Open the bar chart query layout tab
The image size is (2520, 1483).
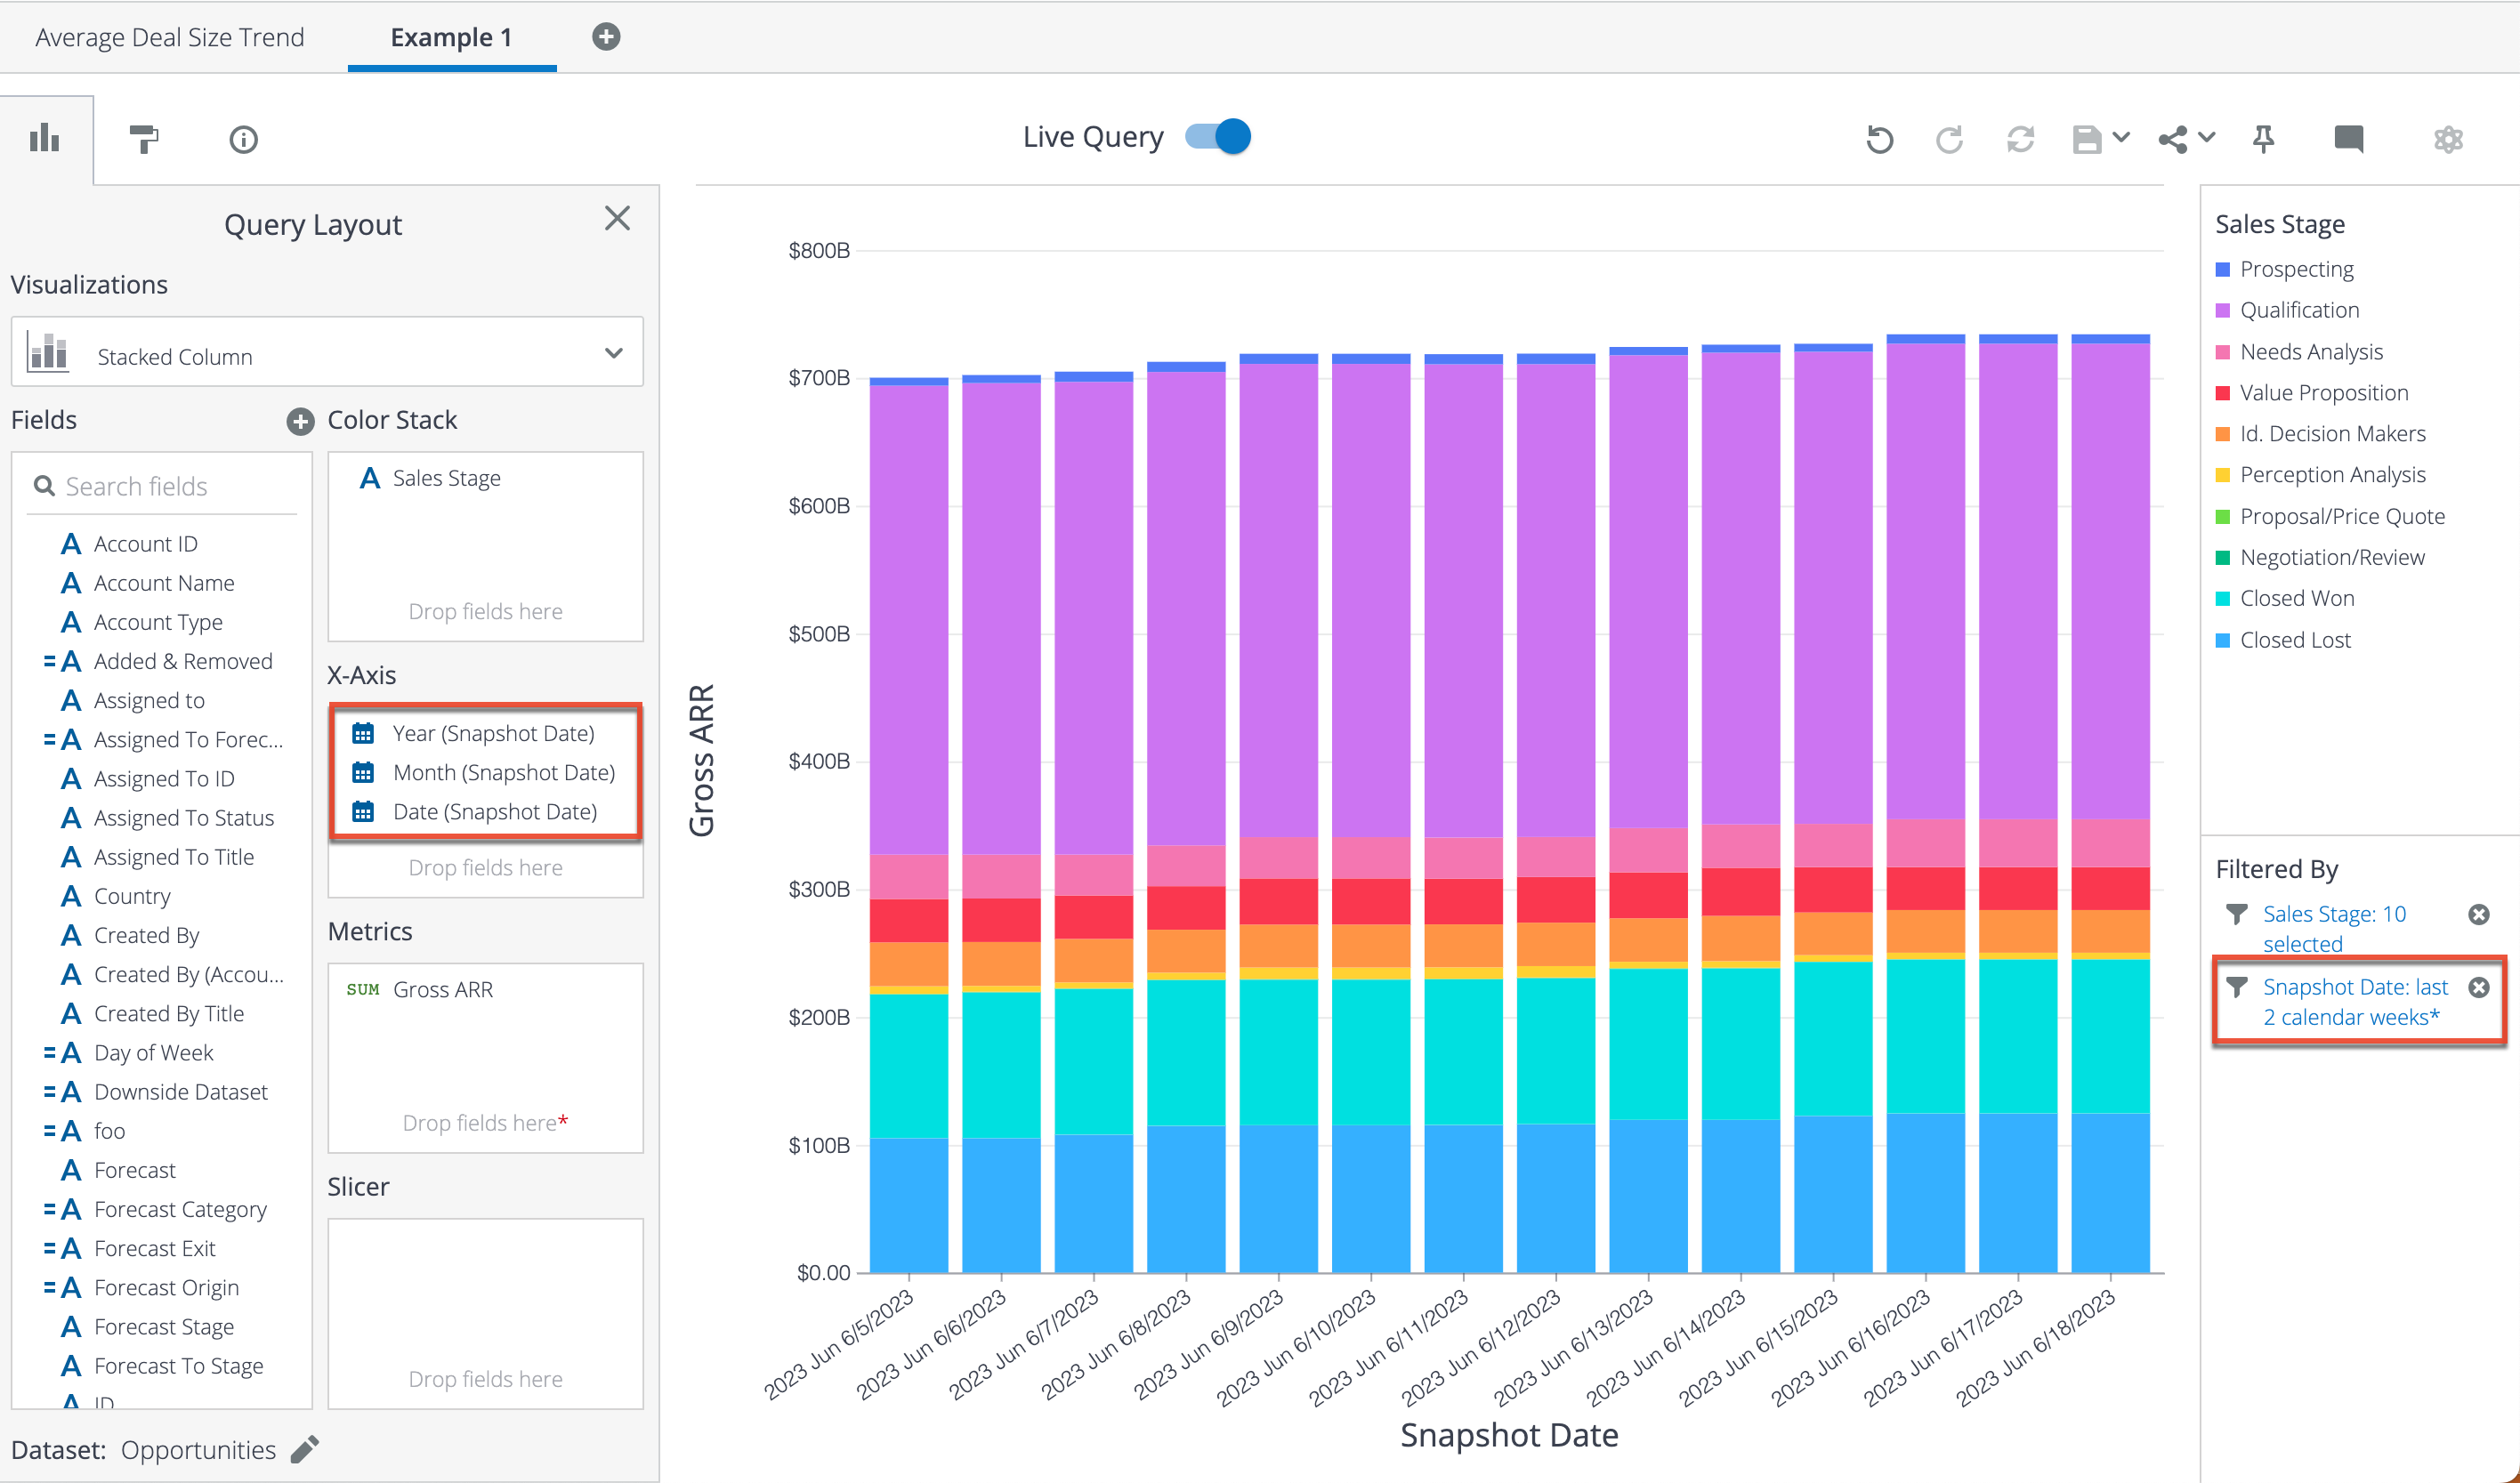tap(45, 139)
